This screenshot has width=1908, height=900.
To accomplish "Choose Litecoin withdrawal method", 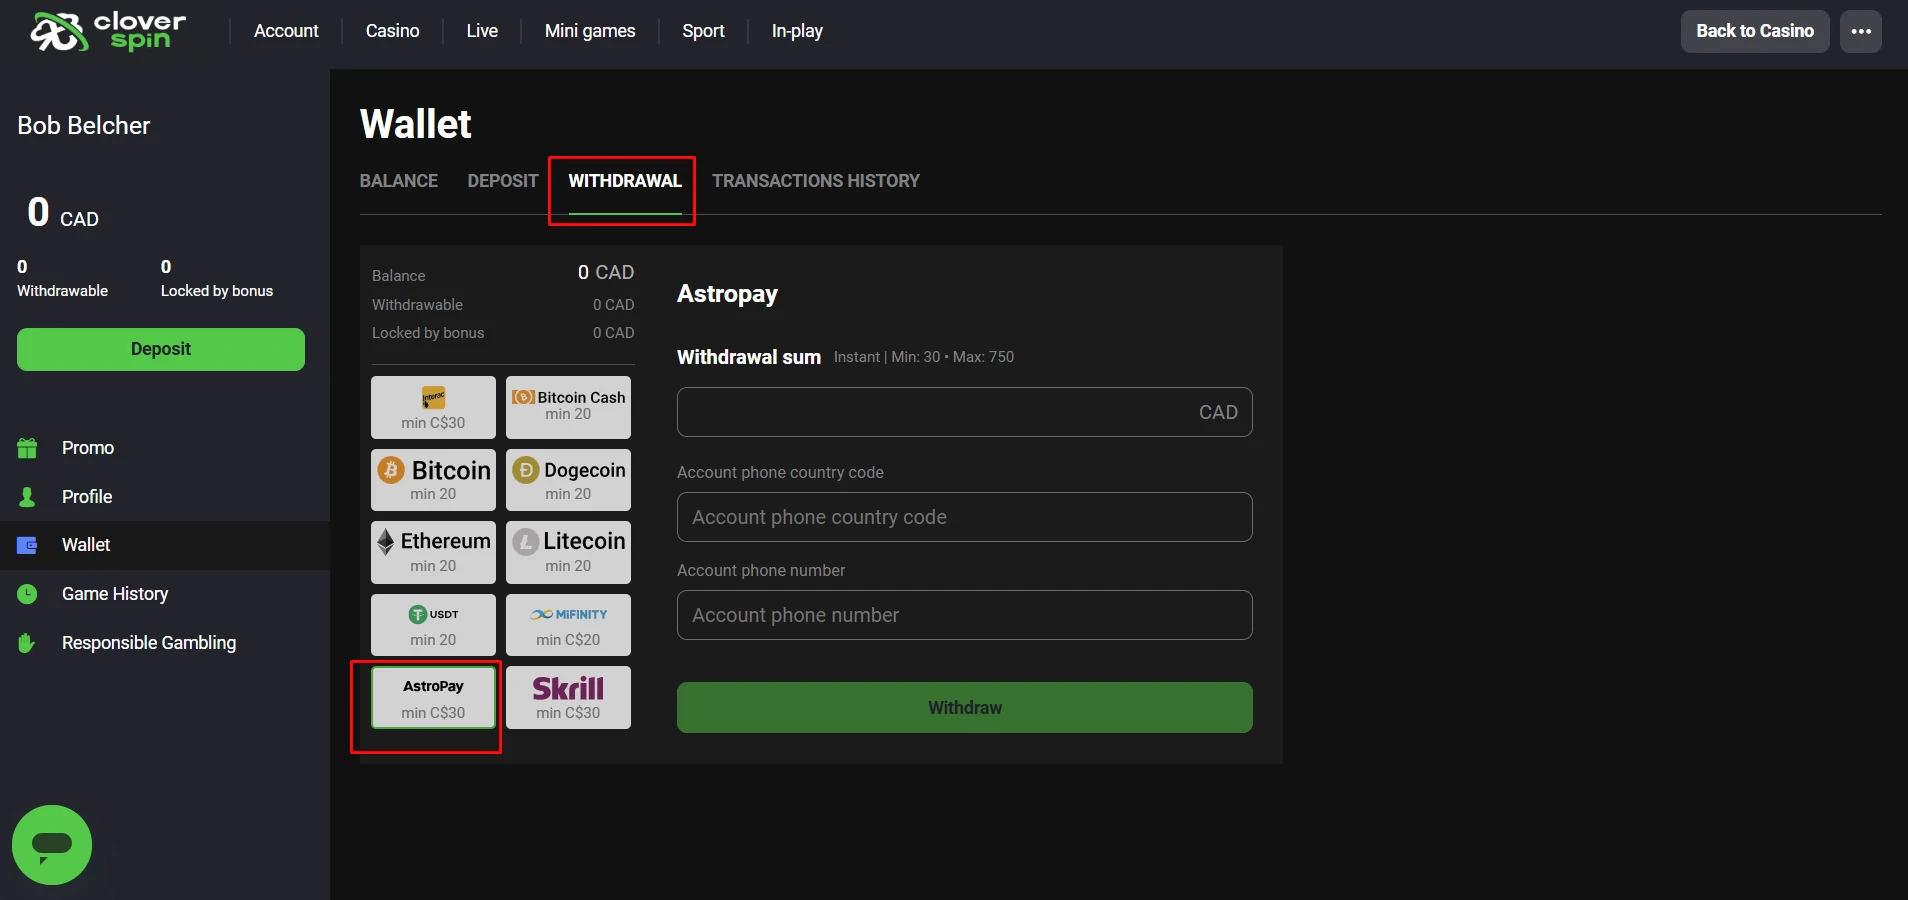I will tap(568, 552).
